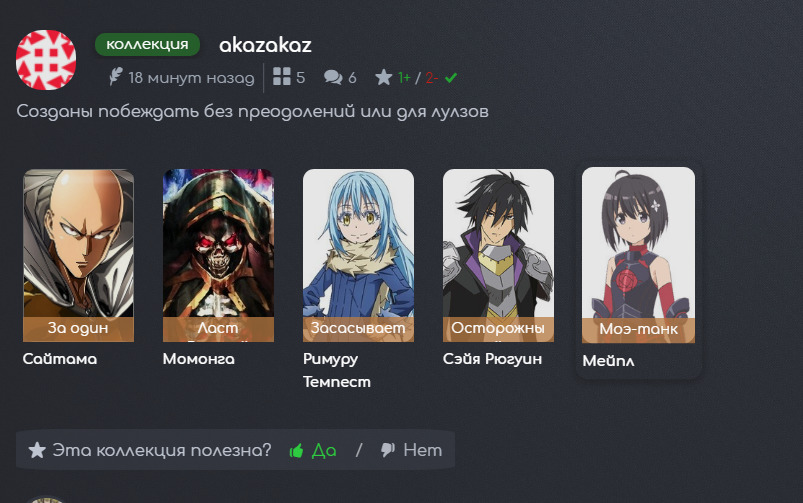Click the 1+ positive votes counter
Screen dimensions: 803x503
point(404,77)
